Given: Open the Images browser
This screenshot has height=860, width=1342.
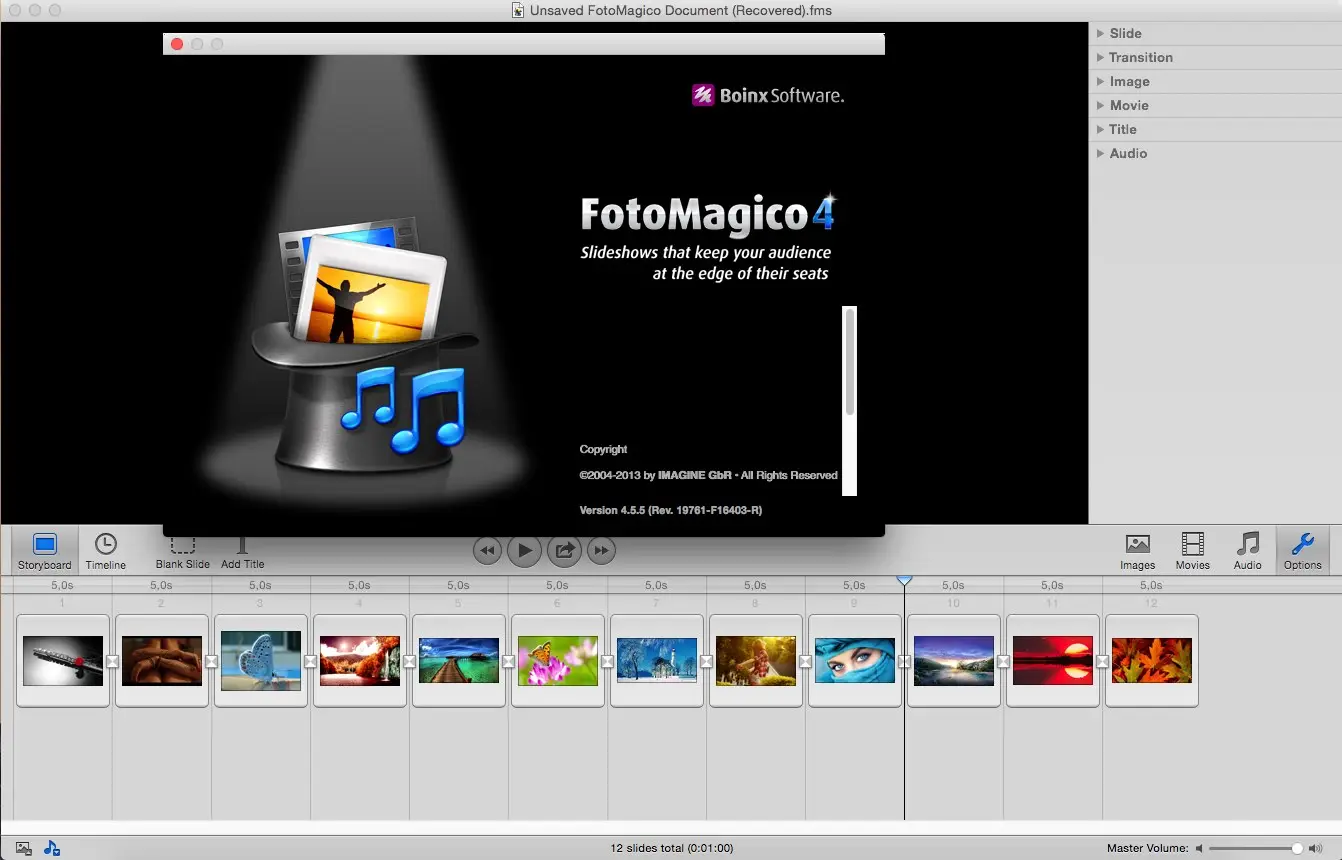Looking at the screenshot, I should click(1137, 551).
